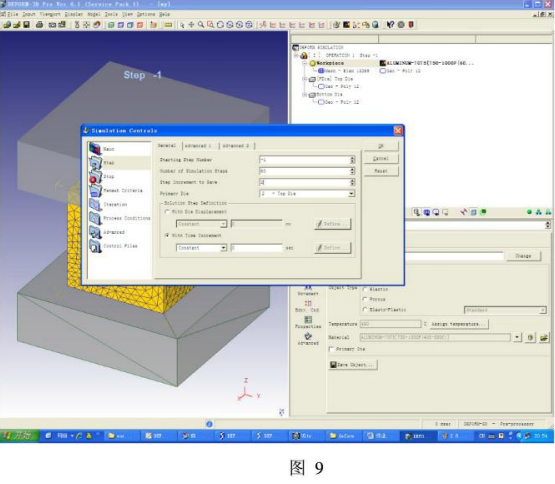Open the Advanced icon in object panel

(308, 339)
